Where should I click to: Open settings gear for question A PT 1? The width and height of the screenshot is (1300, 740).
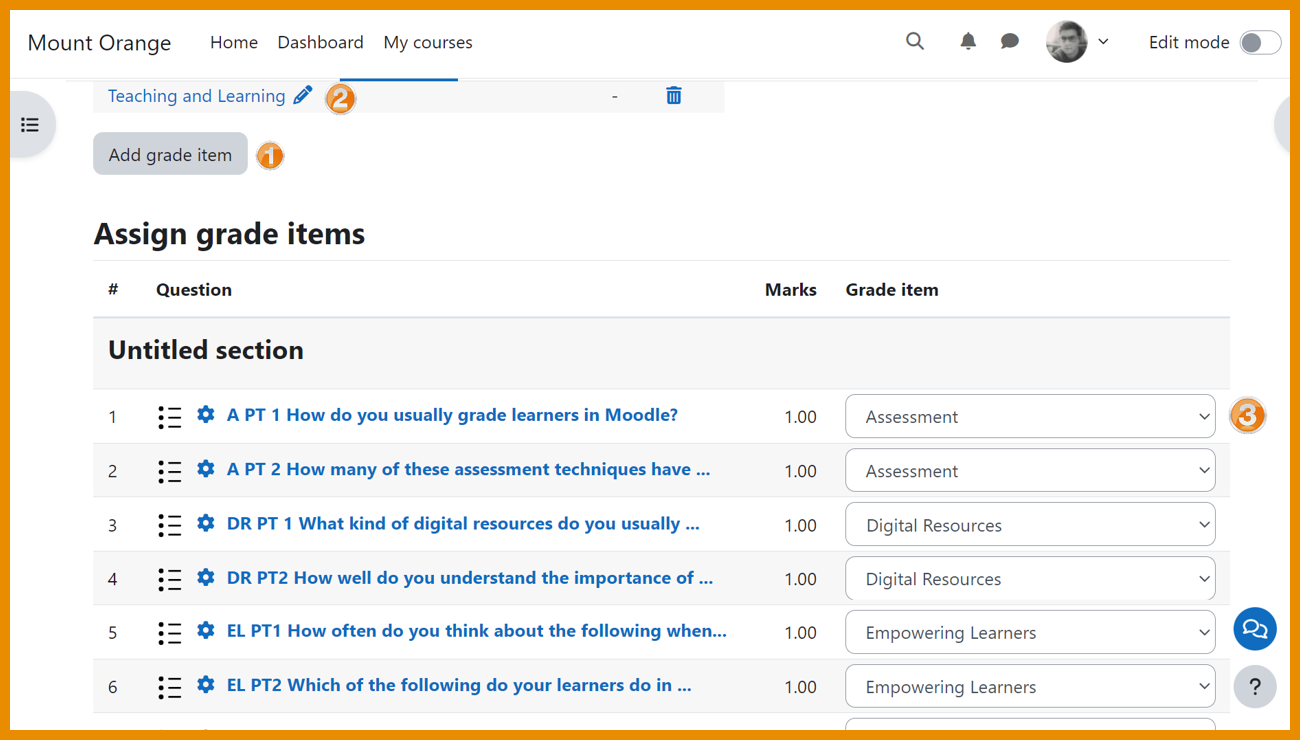(205, 413)
